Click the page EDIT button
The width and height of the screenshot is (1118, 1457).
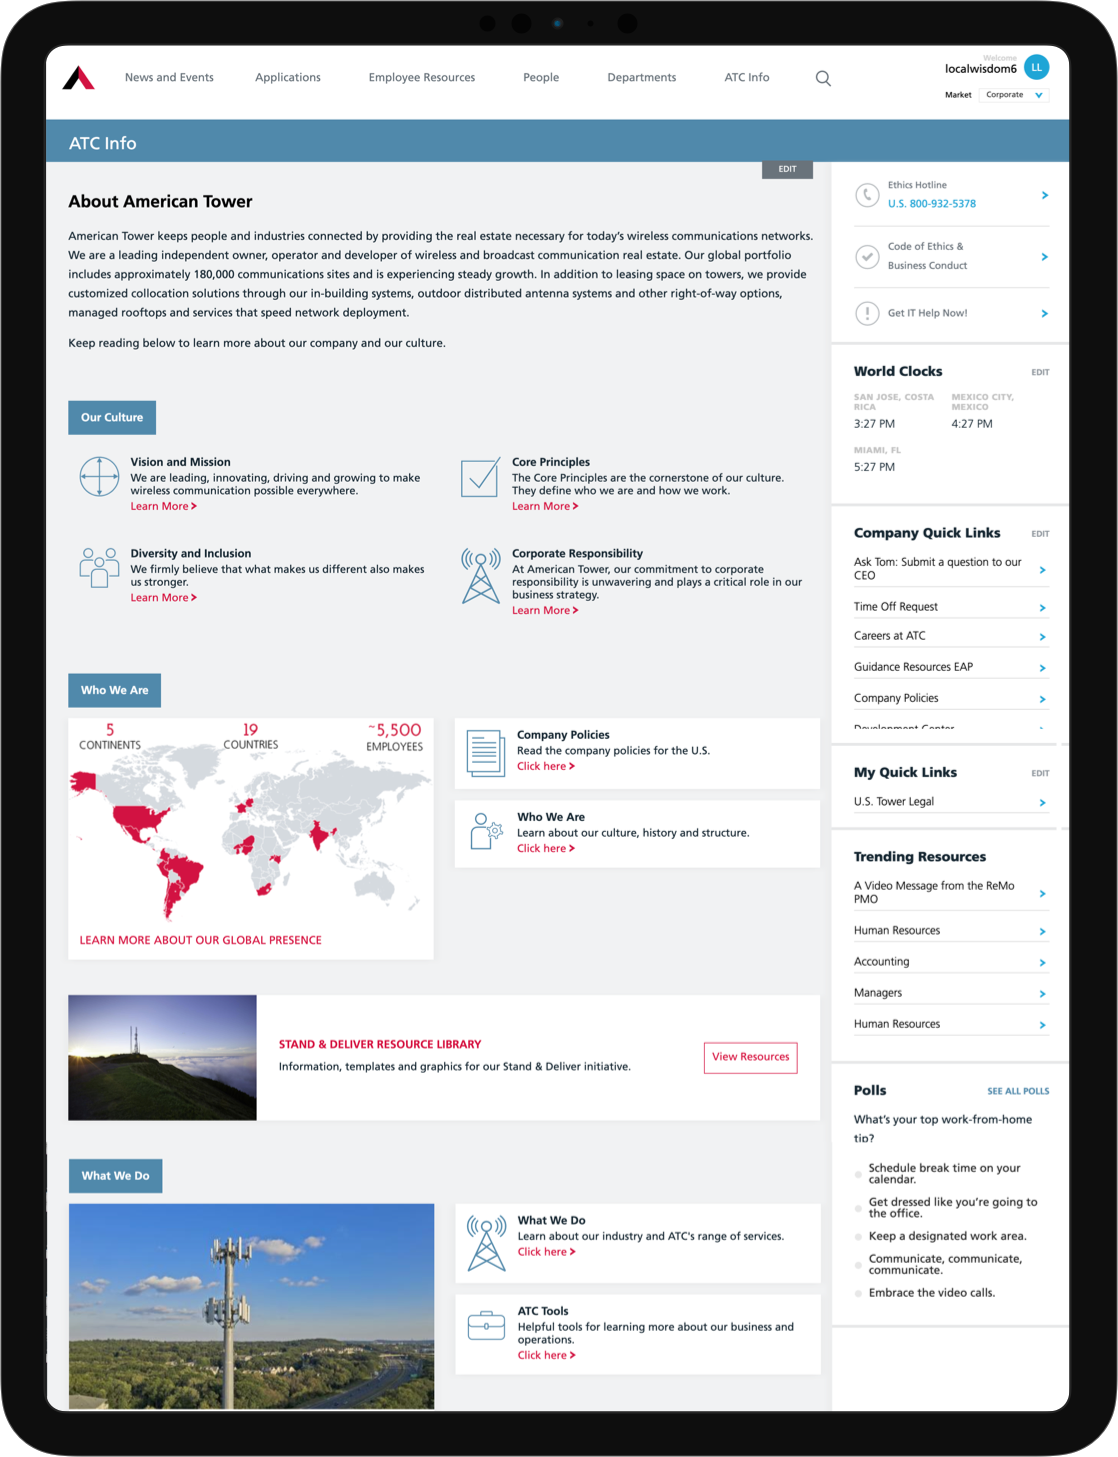click(x=788, y=170)
